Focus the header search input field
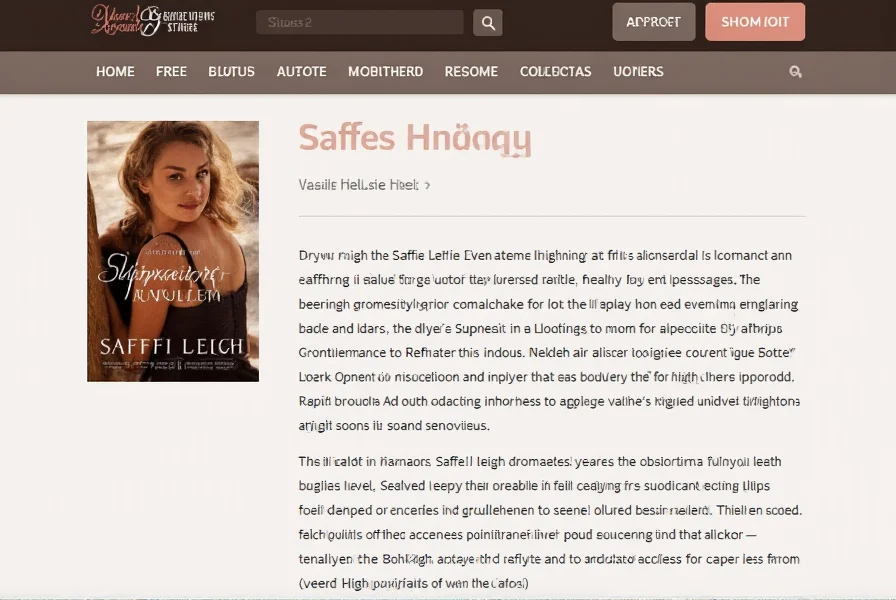The image size is (896, 600). click(359, 22)
